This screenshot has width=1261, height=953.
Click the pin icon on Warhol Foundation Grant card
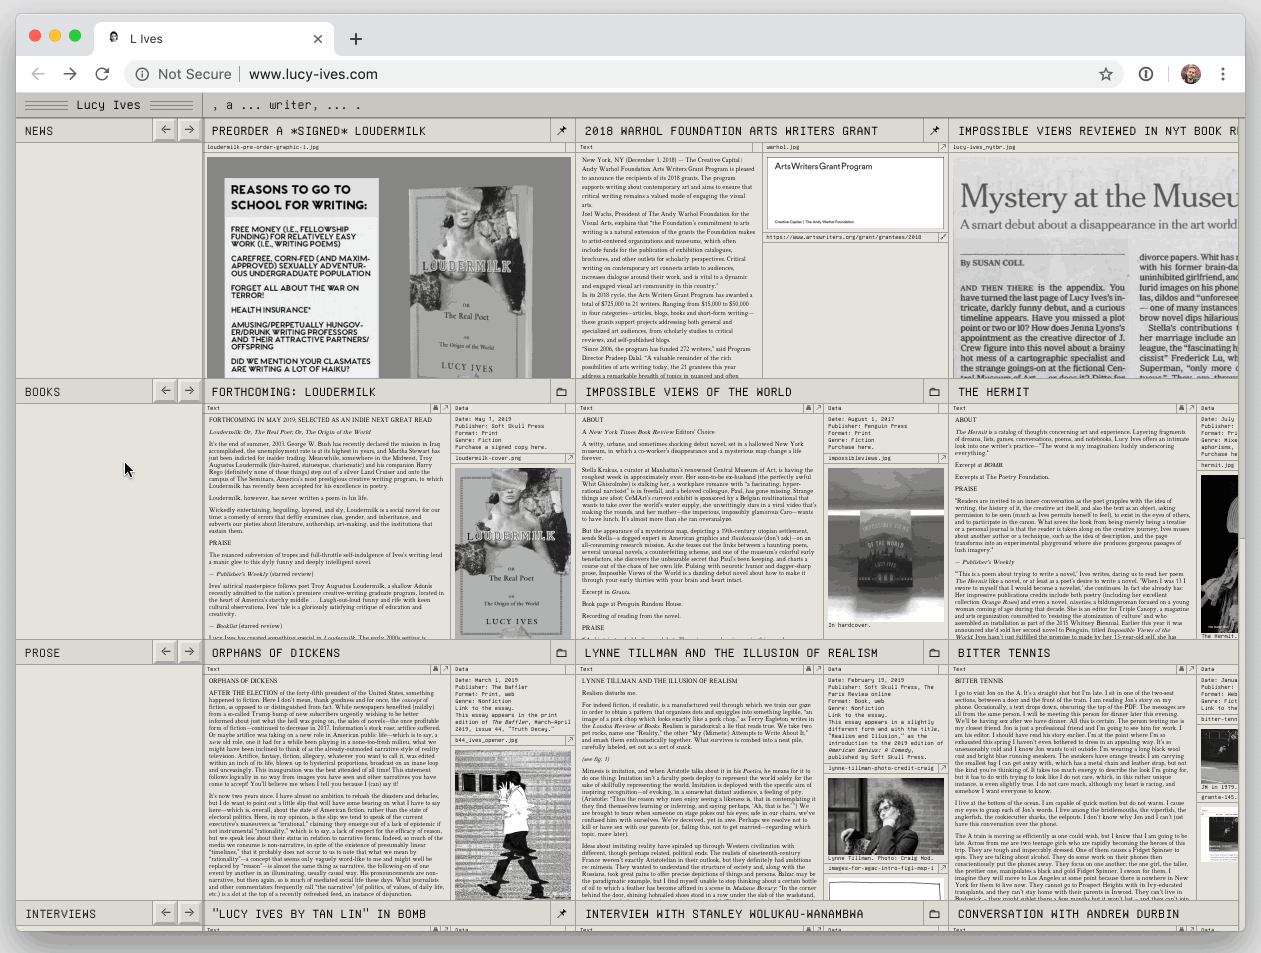935,130
